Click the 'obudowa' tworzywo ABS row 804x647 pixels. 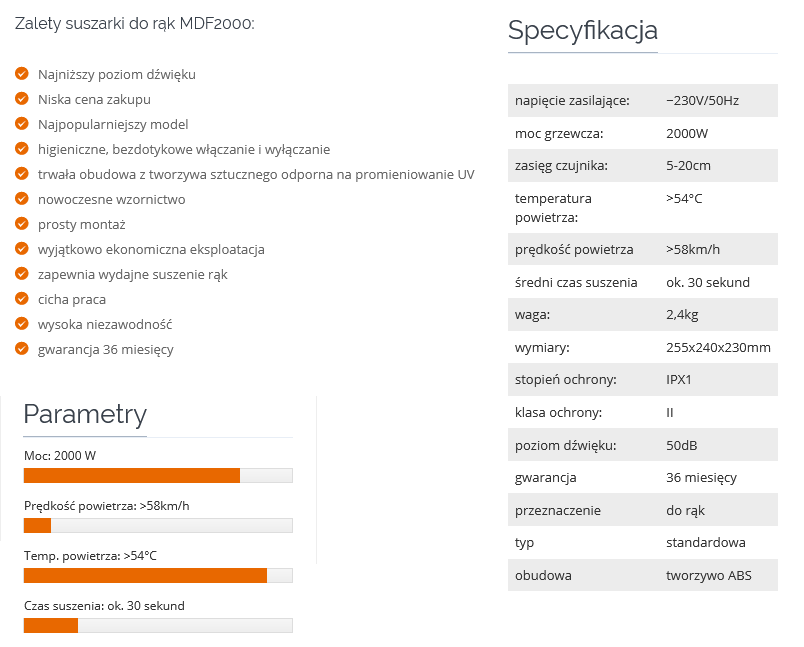pyautogui.click(x=642, y=576)
